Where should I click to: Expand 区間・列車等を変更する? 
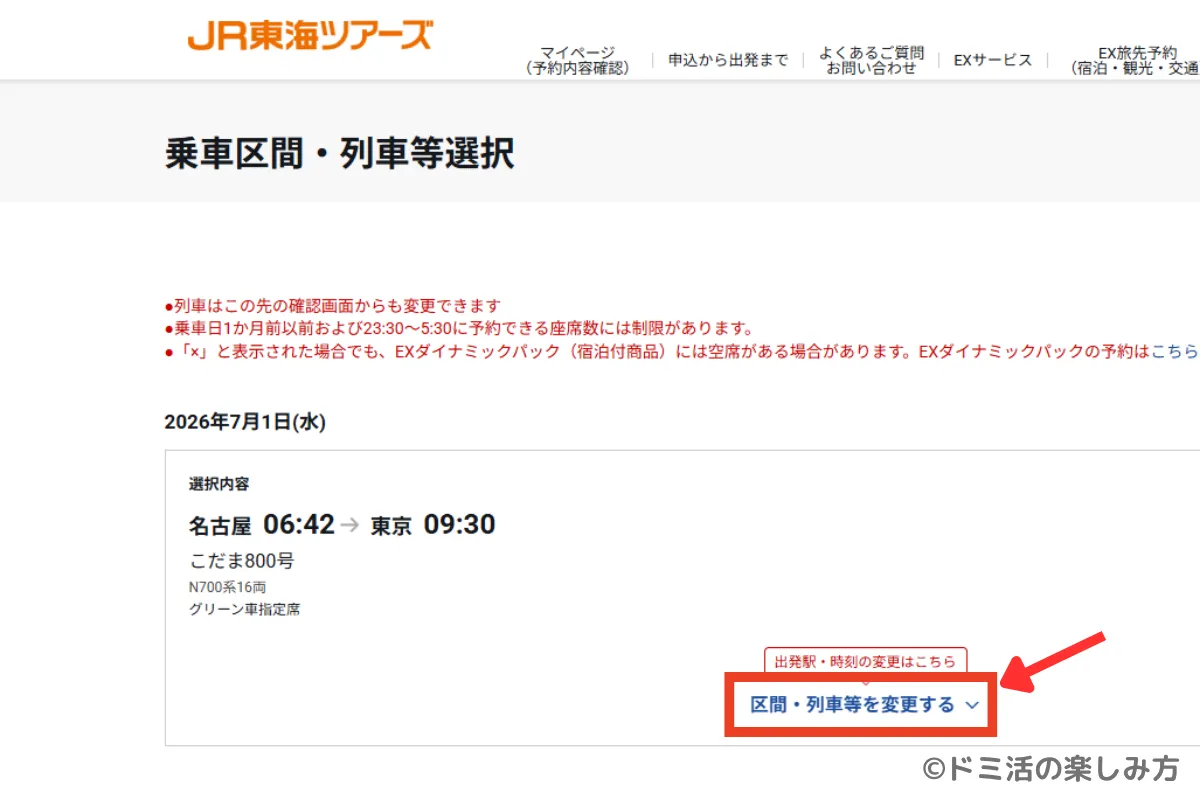(x=860, y=705)
